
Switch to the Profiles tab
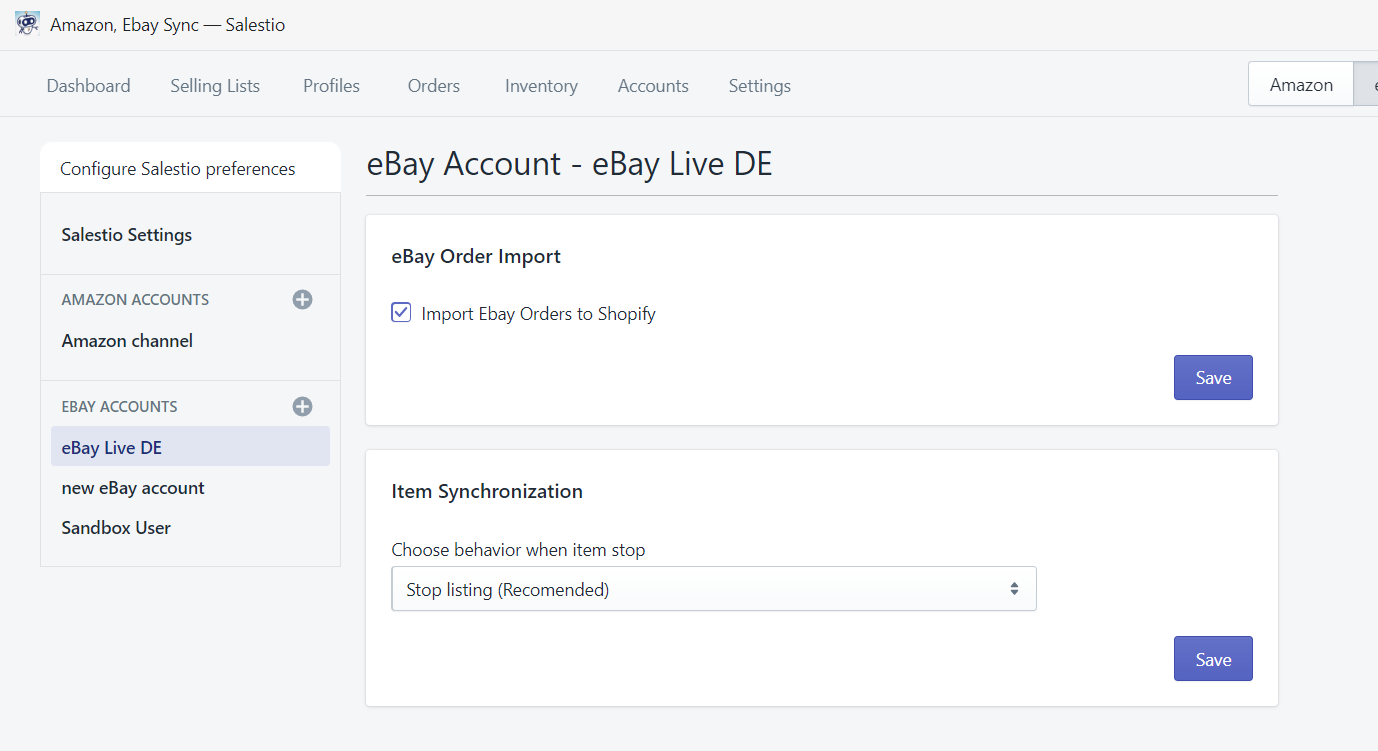(x=331, y=86)
